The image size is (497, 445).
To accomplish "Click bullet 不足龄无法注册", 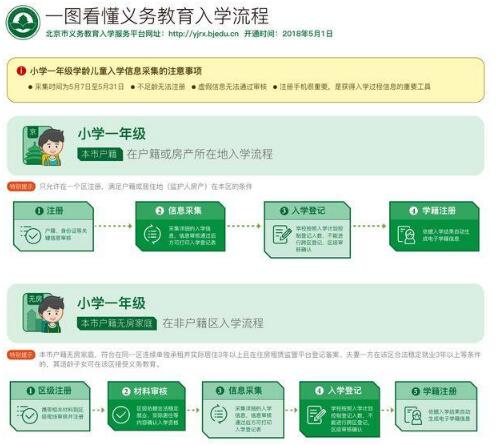I will click(x=158, y=87).
